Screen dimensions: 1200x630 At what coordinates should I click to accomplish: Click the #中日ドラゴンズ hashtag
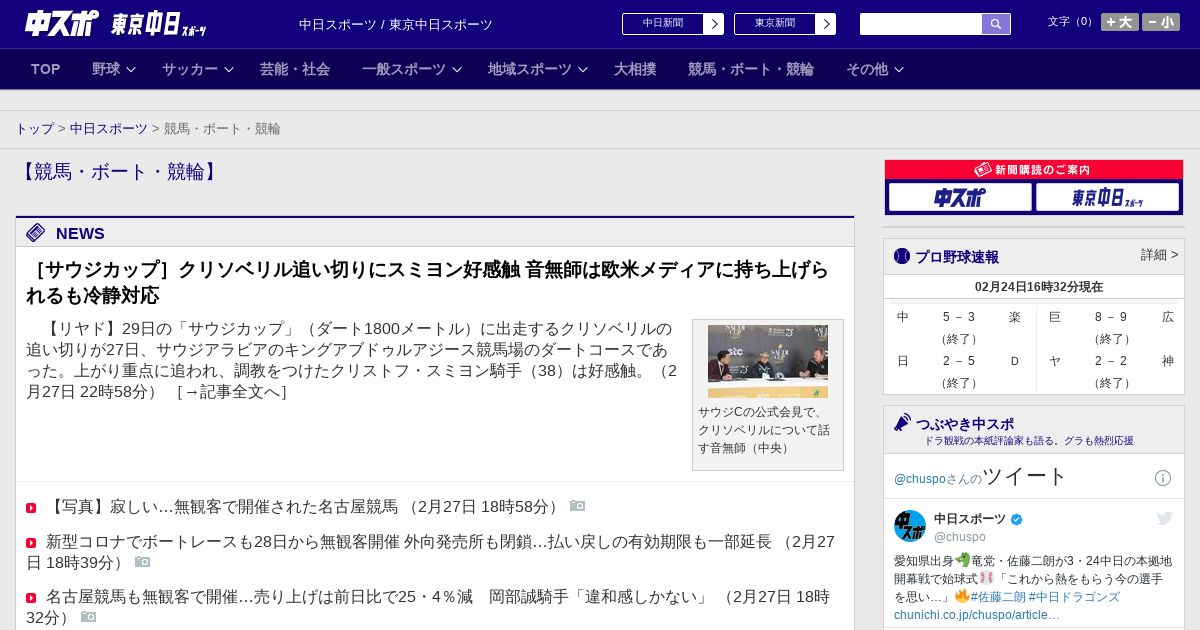[1074, 597]
